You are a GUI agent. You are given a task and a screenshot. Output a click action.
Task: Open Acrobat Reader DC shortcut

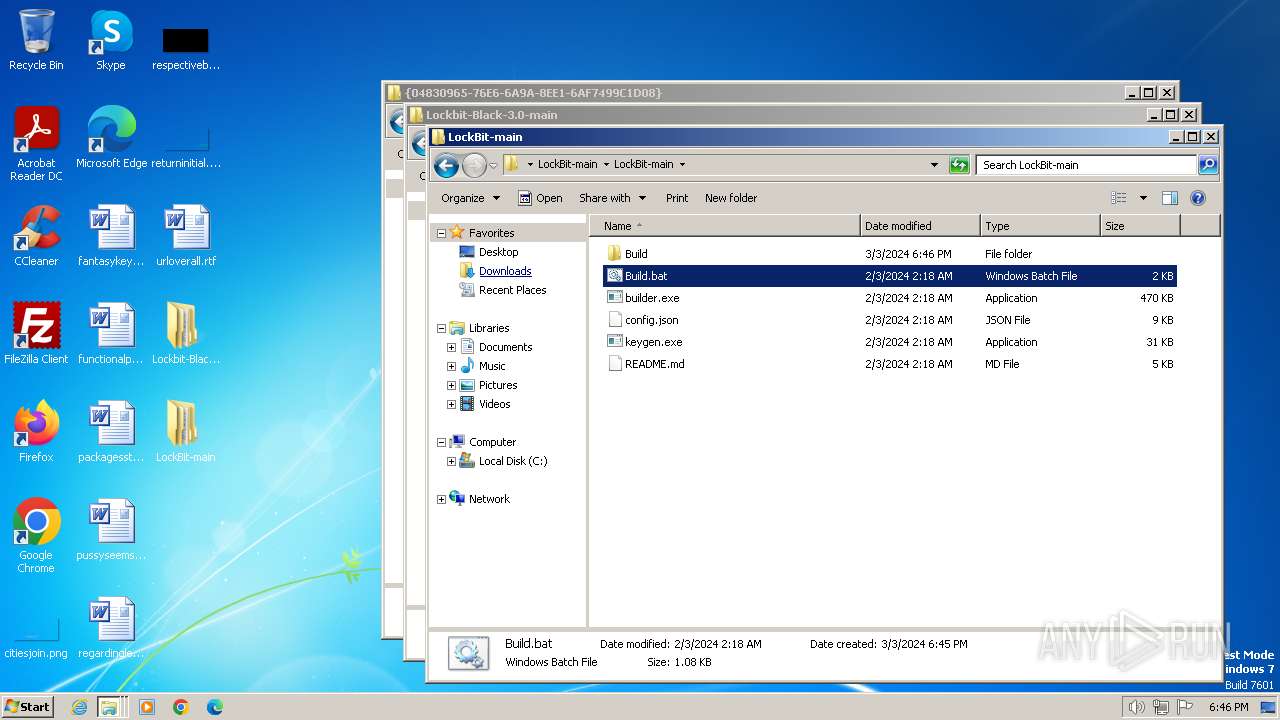[36, 144]
